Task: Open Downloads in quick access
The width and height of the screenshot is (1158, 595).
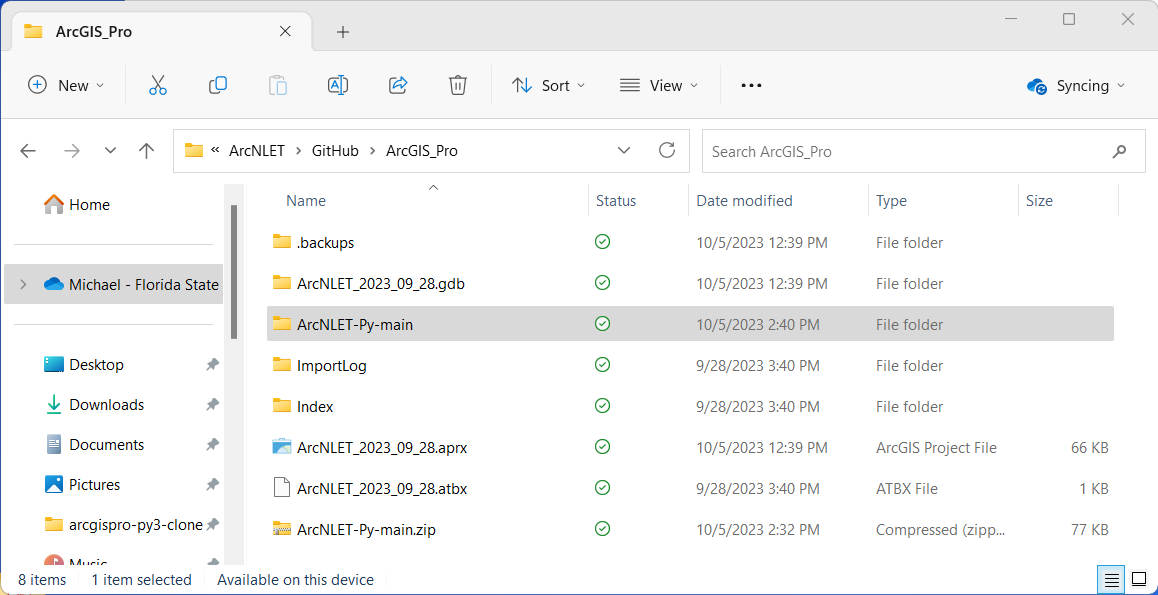Action: click(94, 405)
